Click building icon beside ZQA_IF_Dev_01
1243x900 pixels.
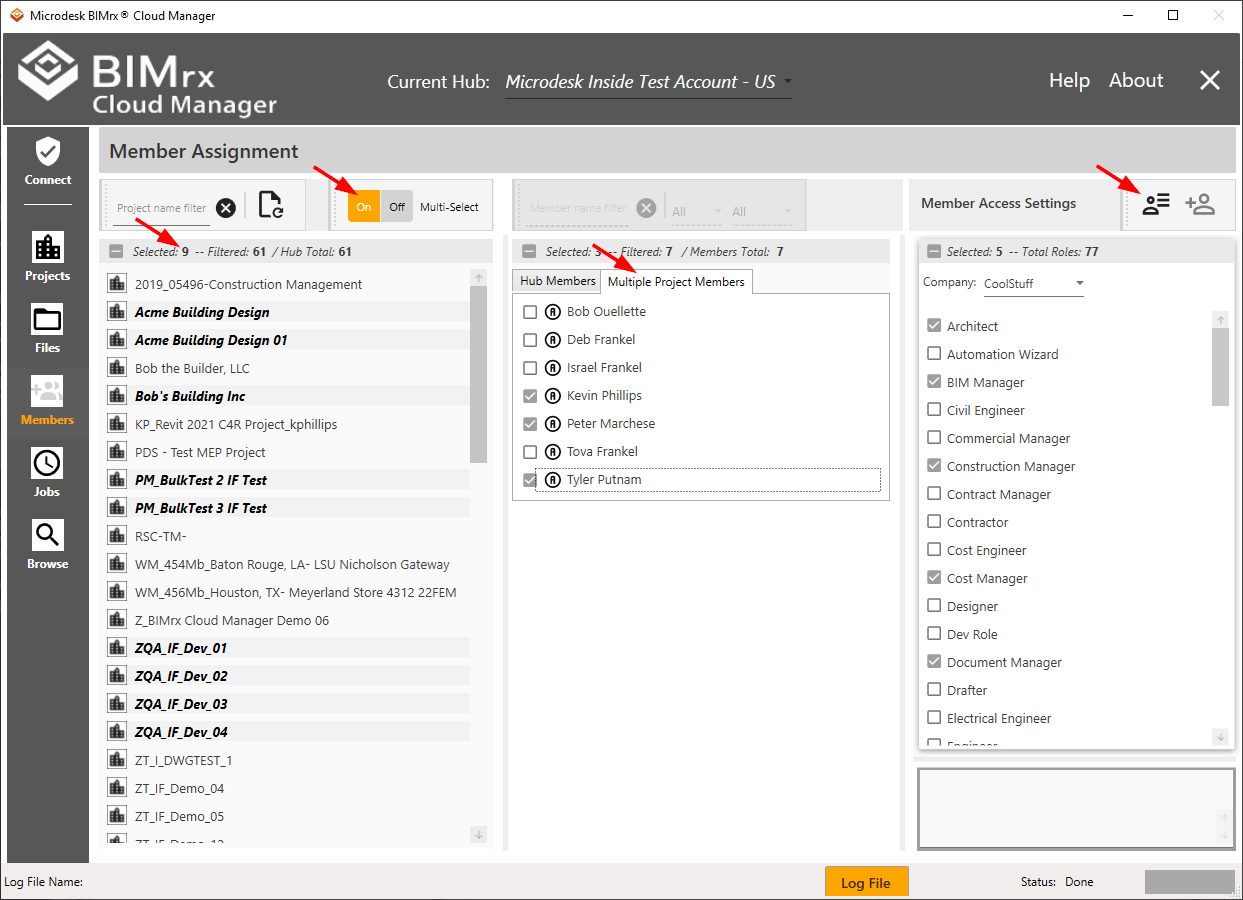tap(117, 648)
